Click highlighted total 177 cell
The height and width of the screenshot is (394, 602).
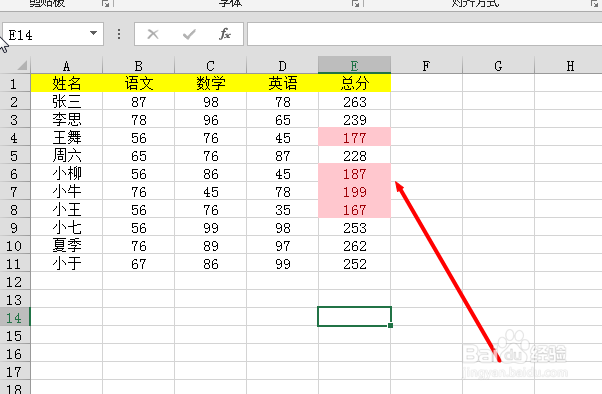coord(354,137)
